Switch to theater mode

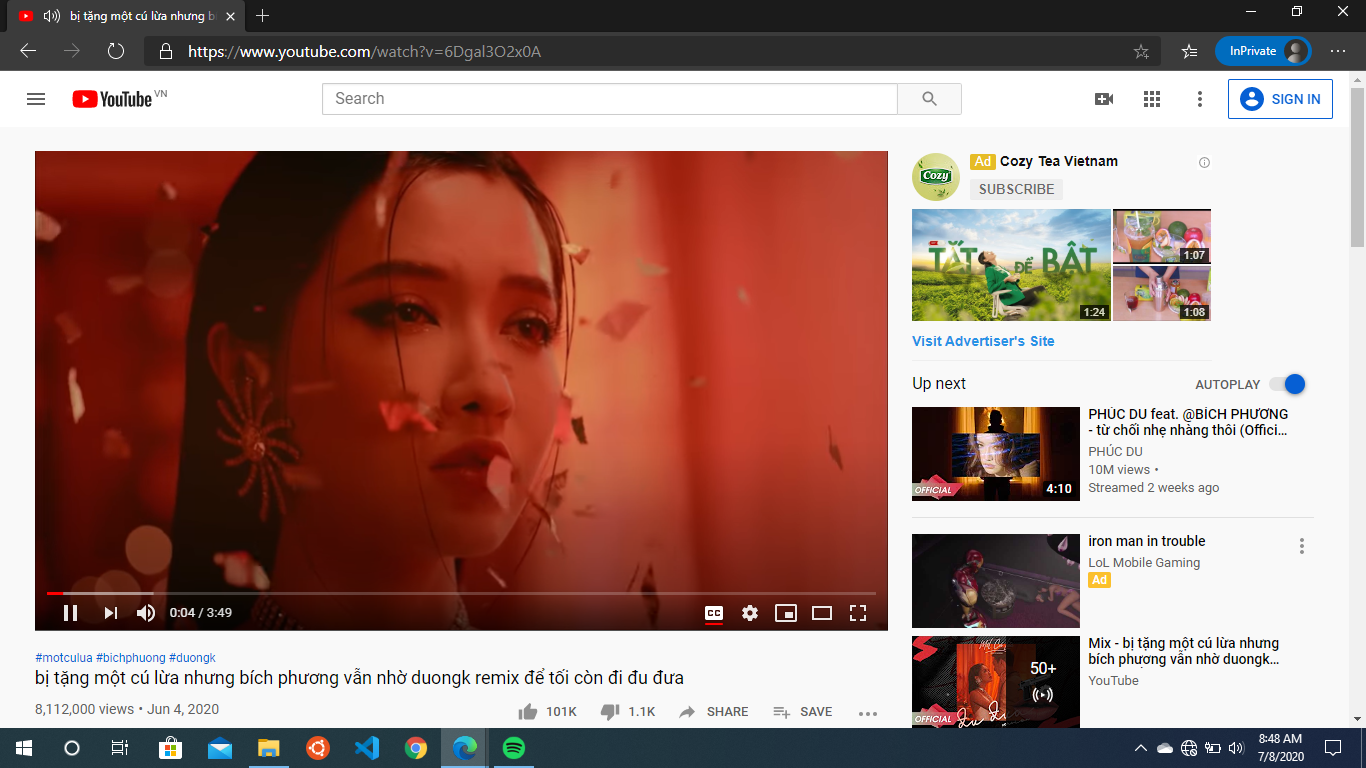point(822,613)
